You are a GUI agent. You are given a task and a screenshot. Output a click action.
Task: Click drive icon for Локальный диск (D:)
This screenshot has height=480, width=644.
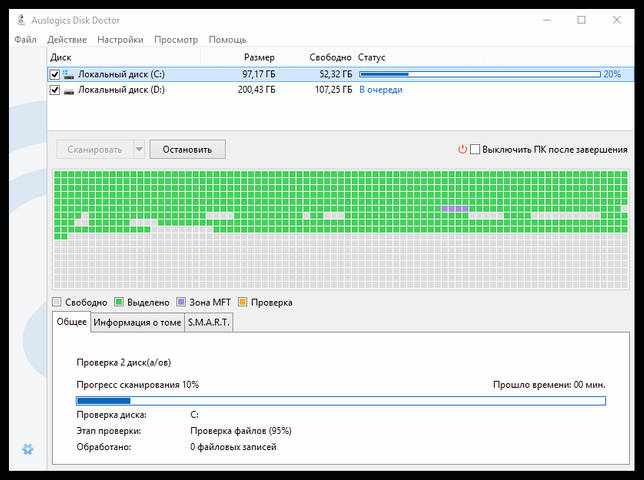click(x=69, y=90)
